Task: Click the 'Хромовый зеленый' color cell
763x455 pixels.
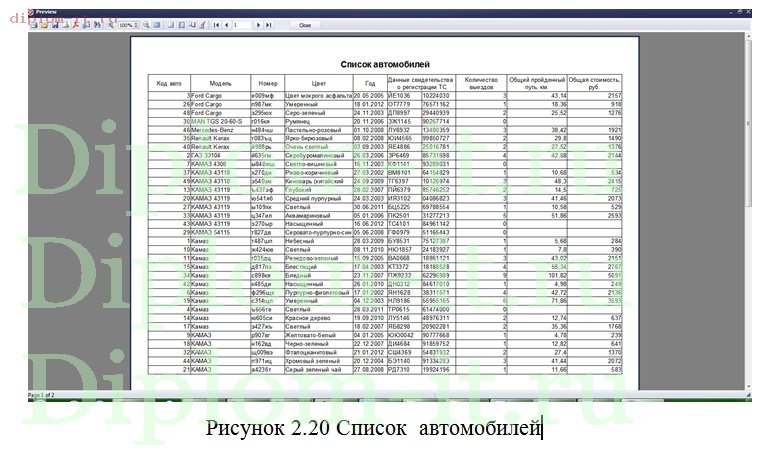Action: [x=319, y=361]
